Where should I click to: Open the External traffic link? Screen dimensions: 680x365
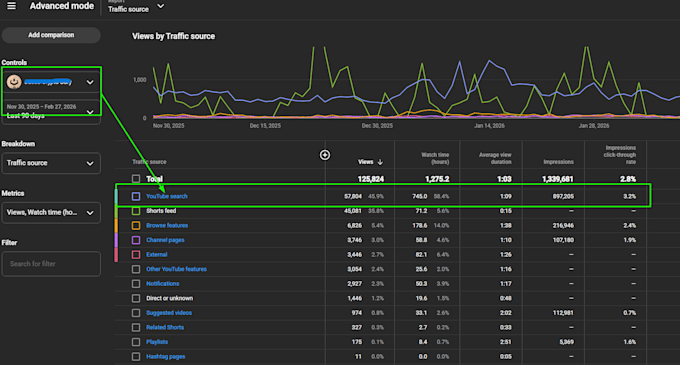[157, 254]
